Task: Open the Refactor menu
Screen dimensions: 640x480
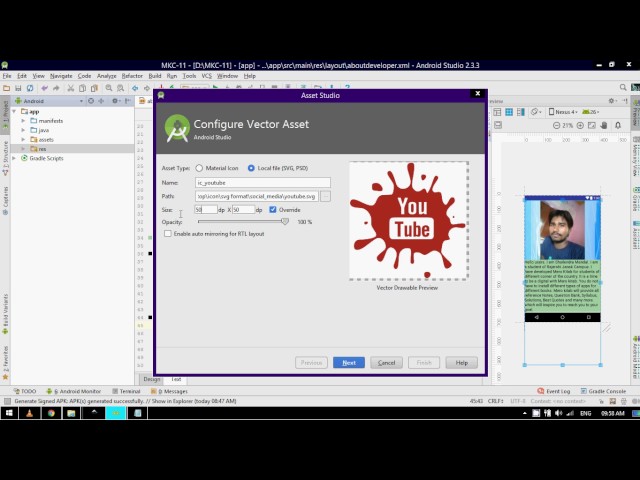Action: 132,76
